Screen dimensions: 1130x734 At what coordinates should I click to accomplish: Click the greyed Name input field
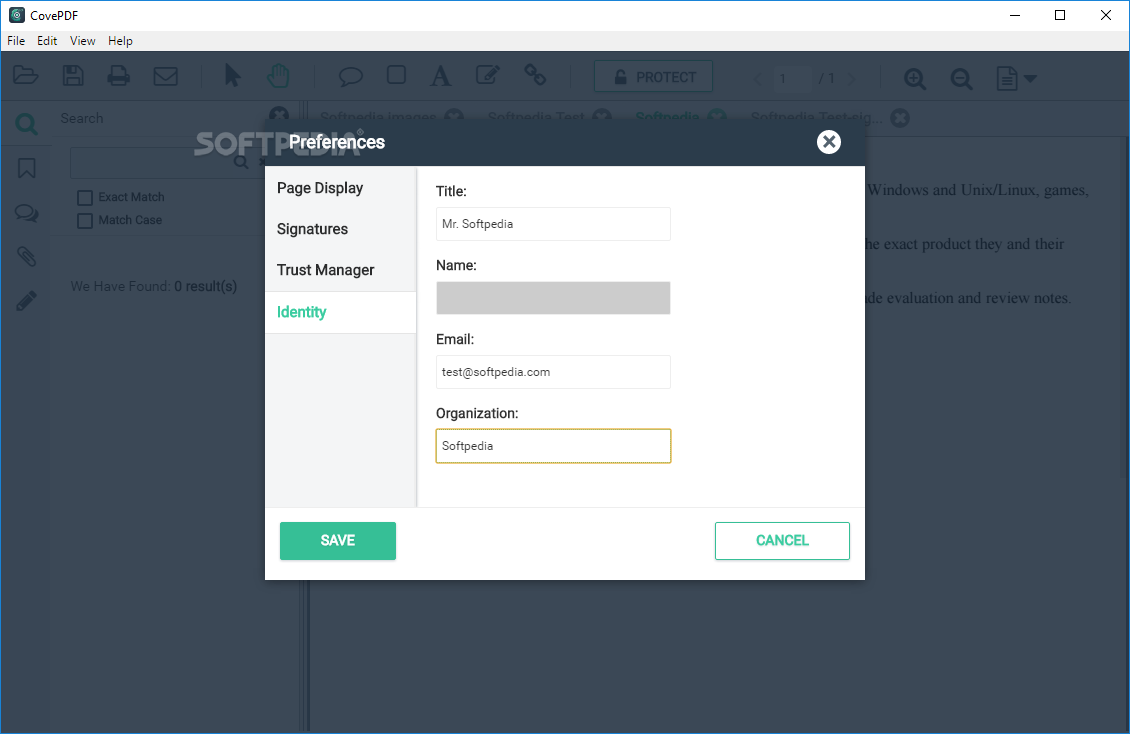tap(553, 298)
